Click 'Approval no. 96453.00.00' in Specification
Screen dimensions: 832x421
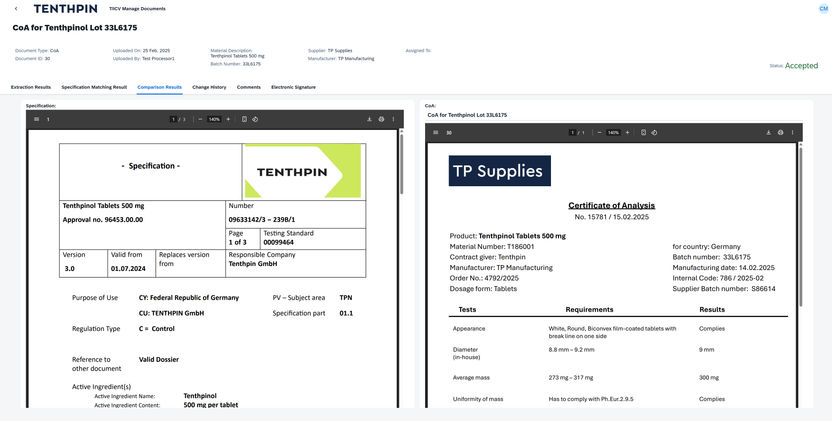[103, 220]
